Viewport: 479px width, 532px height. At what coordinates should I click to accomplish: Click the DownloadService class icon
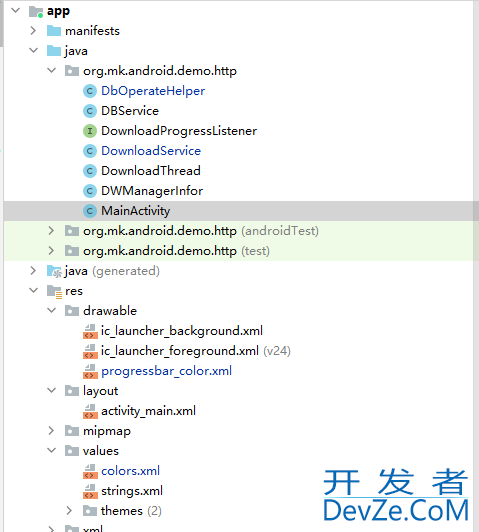(x=90, y=151)
